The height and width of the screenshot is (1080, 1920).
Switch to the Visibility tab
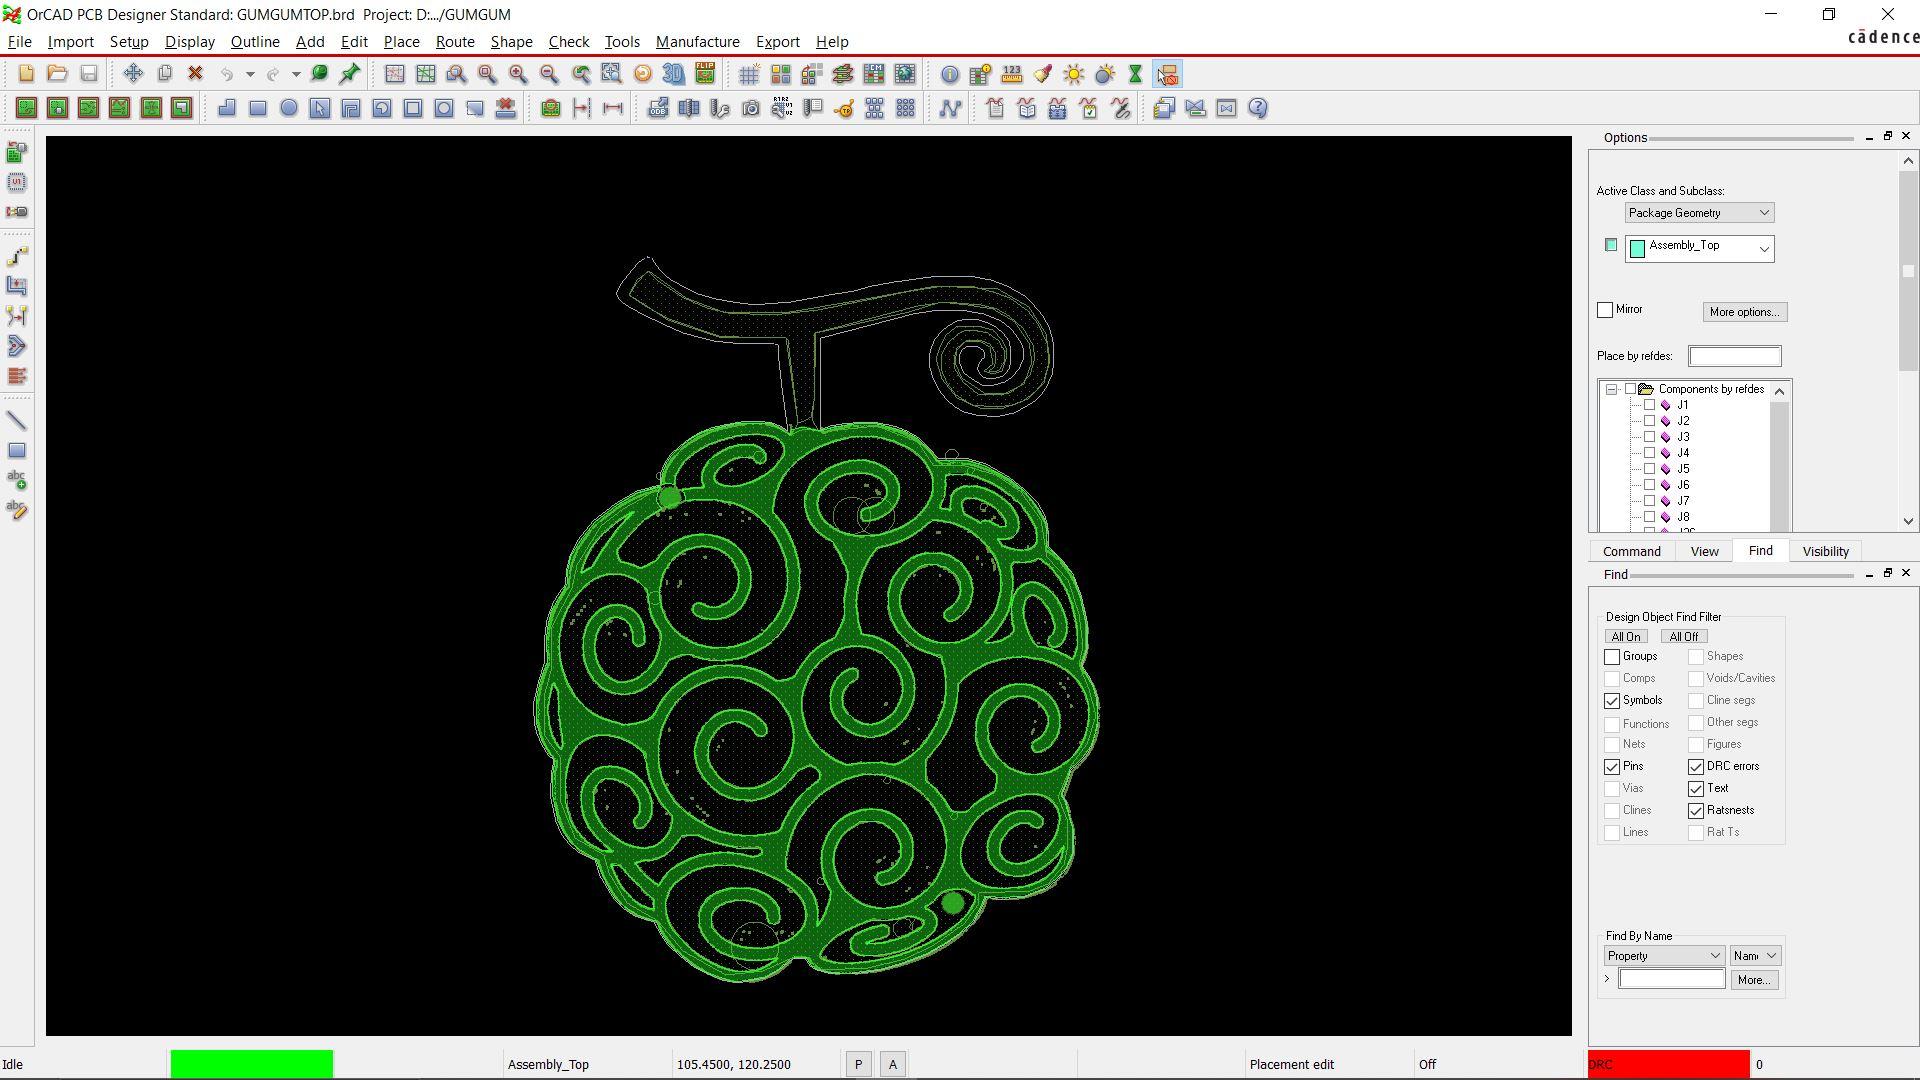point(1825,551)
